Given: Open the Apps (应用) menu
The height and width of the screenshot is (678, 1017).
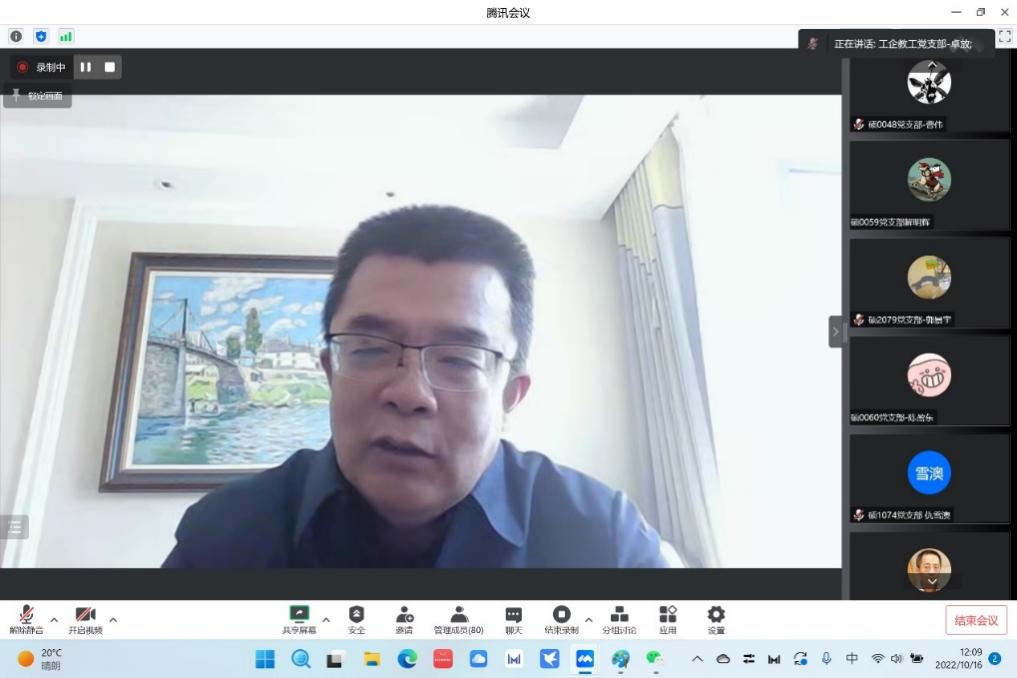Looking at the screenshot, I should pyautogui.click(x=667, y=619).
